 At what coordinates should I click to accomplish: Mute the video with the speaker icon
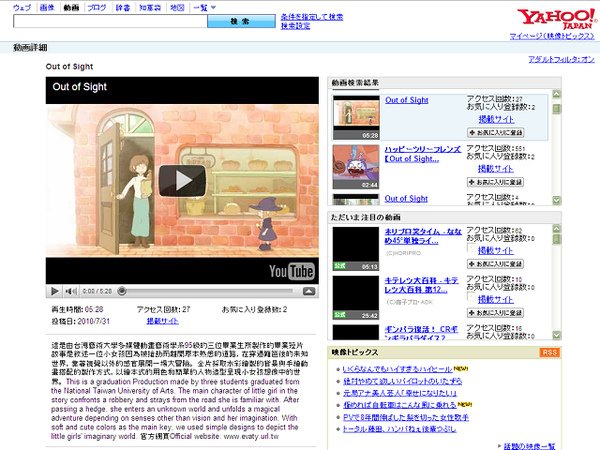(70, 291)
